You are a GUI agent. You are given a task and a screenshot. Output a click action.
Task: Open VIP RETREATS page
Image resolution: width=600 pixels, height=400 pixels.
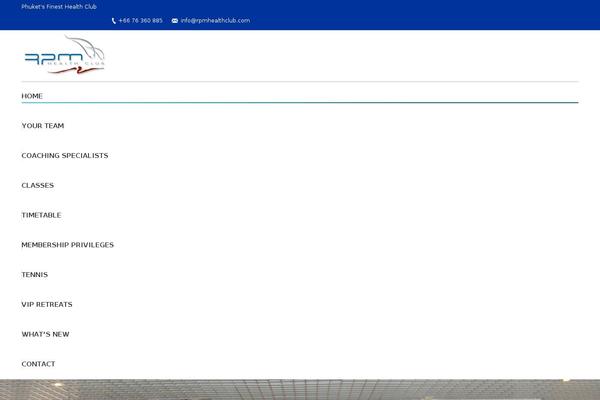point(47,304)
